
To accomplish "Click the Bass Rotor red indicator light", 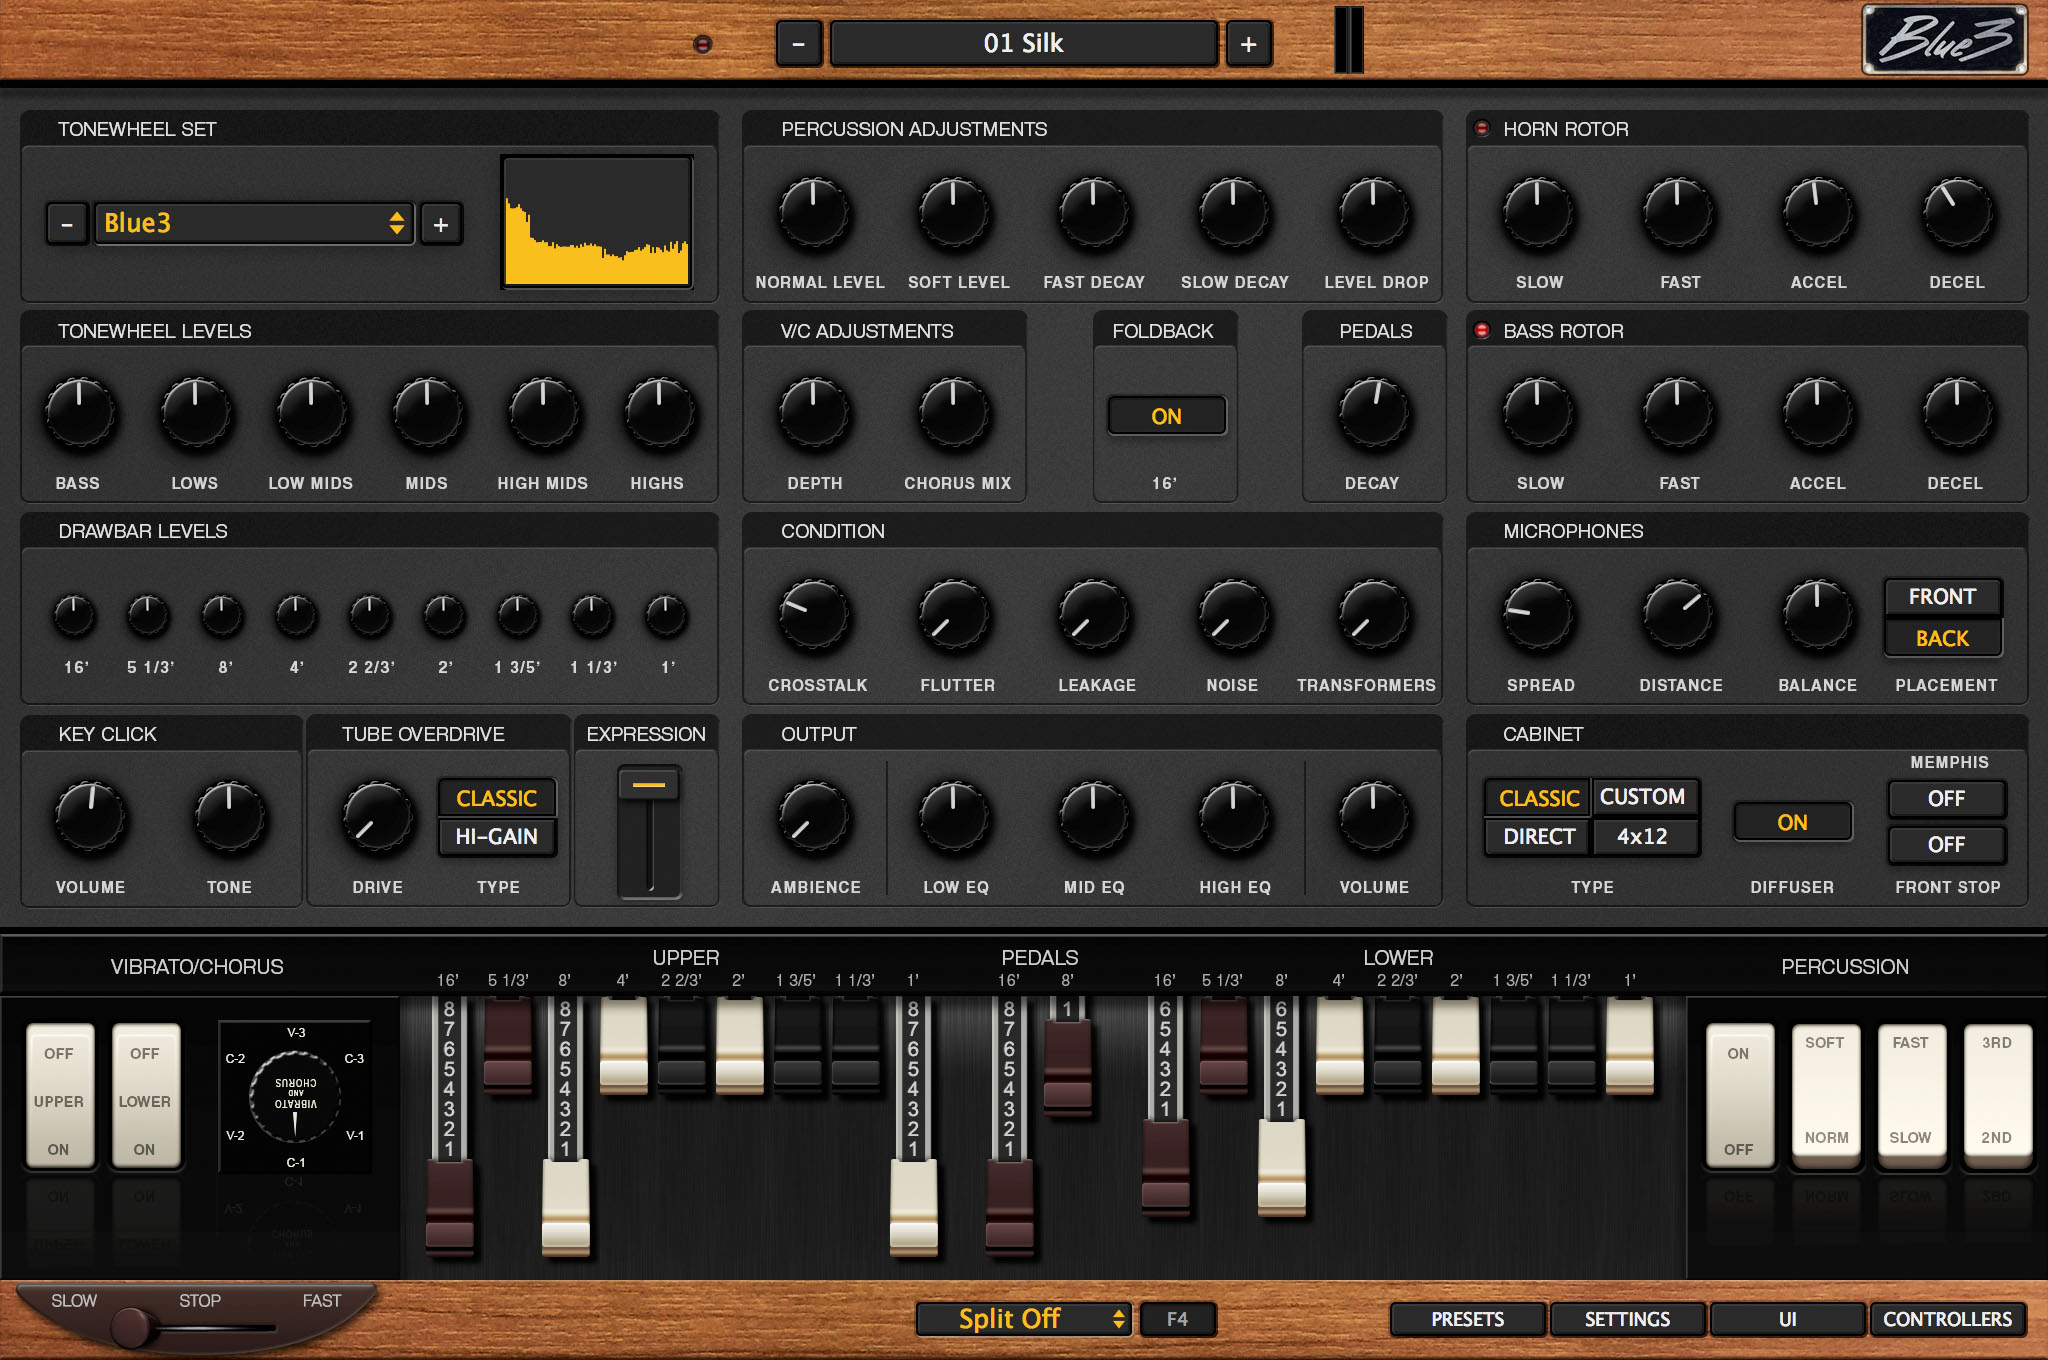I will tap(1482, 331).
